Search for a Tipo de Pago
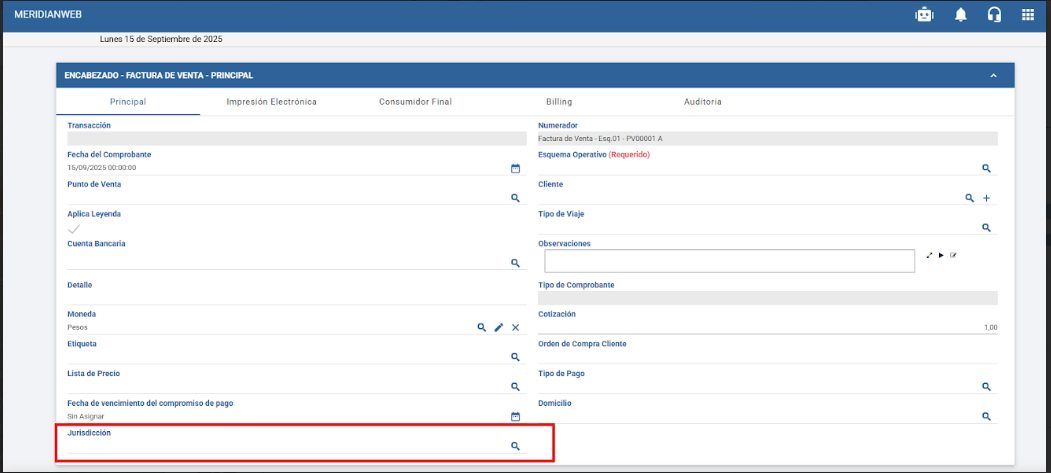Viewport: 1051px width, 473px height. (987, 387)
